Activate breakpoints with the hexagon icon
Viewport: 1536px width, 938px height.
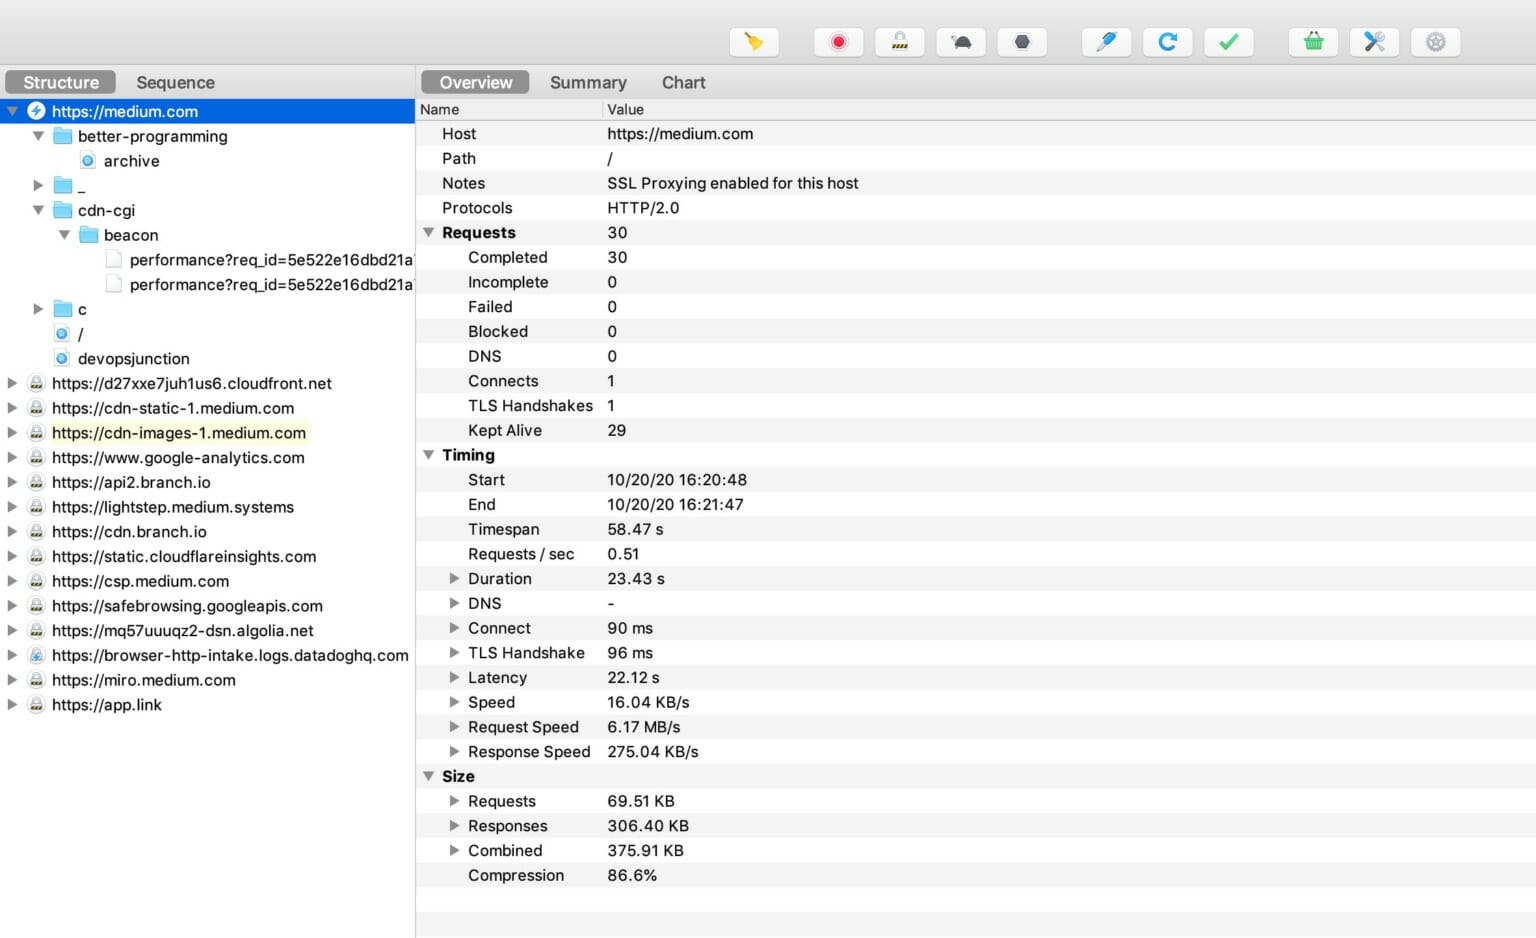[1022, 42]
